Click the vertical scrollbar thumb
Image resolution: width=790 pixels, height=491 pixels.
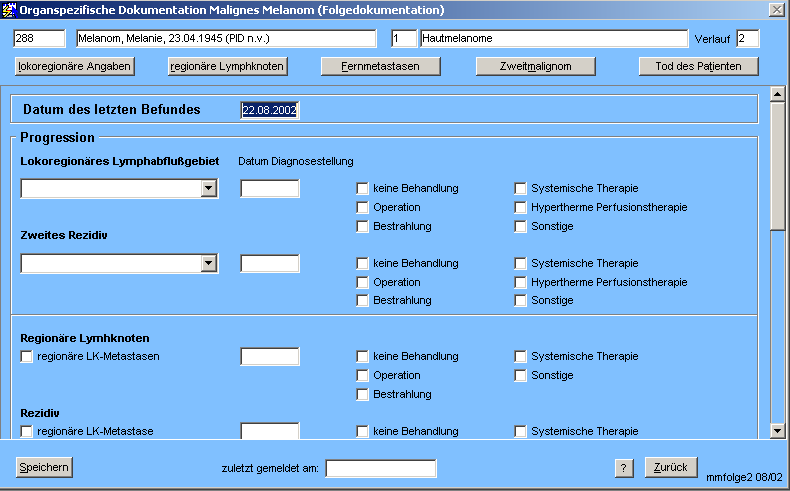tap(777, 165)
